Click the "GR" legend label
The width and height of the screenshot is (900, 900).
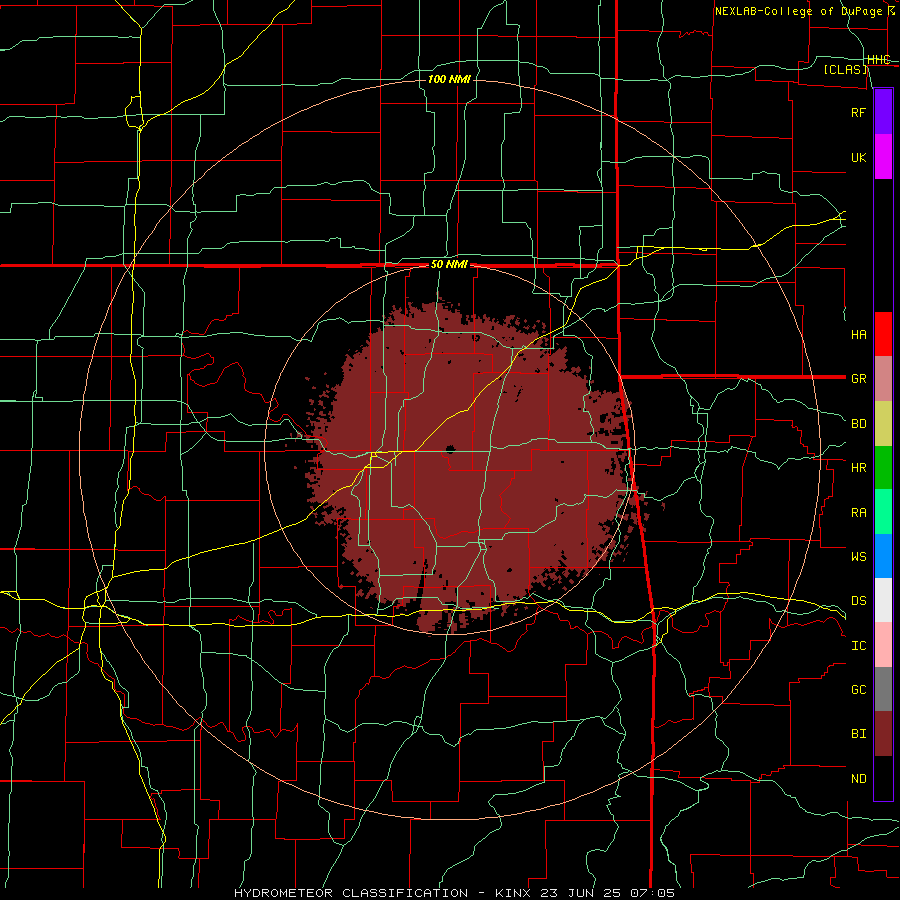click(x=858, y=379)
